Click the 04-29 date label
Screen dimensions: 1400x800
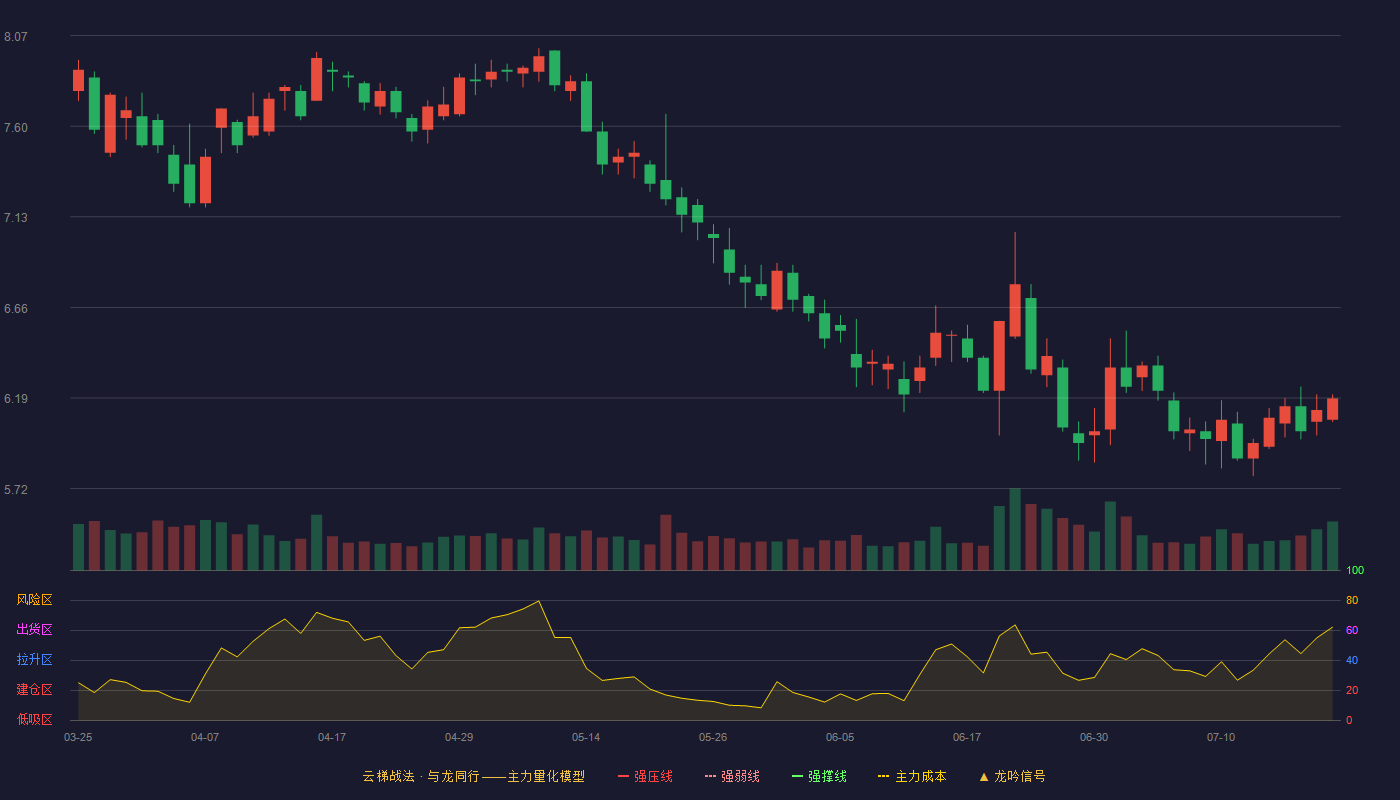tap(459, 737)
